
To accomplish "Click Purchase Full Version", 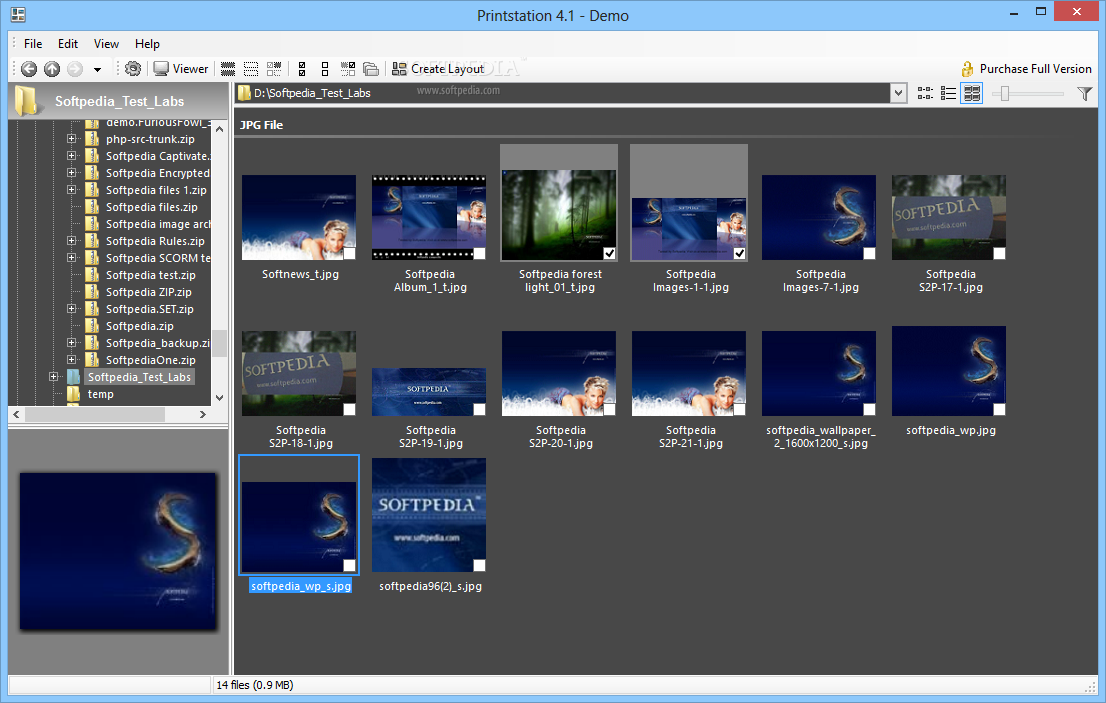I will 1026,68.
